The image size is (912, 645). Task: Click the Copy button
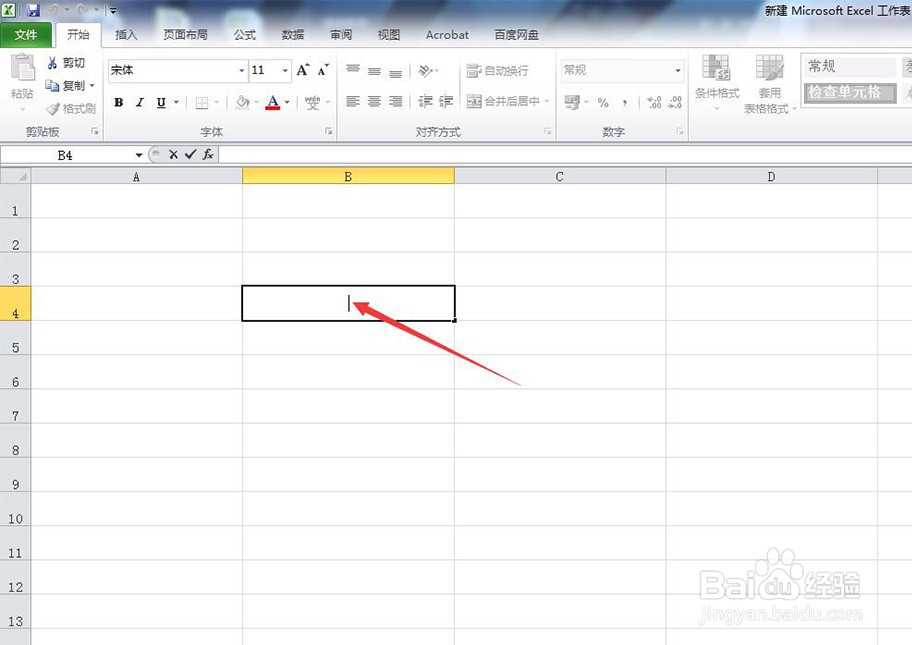[65, 85]
